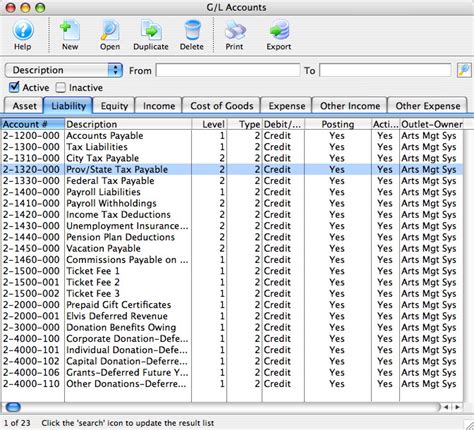This screenshot has width=474, height=430.
Task: Export the list using Export icon
Action: (279, 30)
